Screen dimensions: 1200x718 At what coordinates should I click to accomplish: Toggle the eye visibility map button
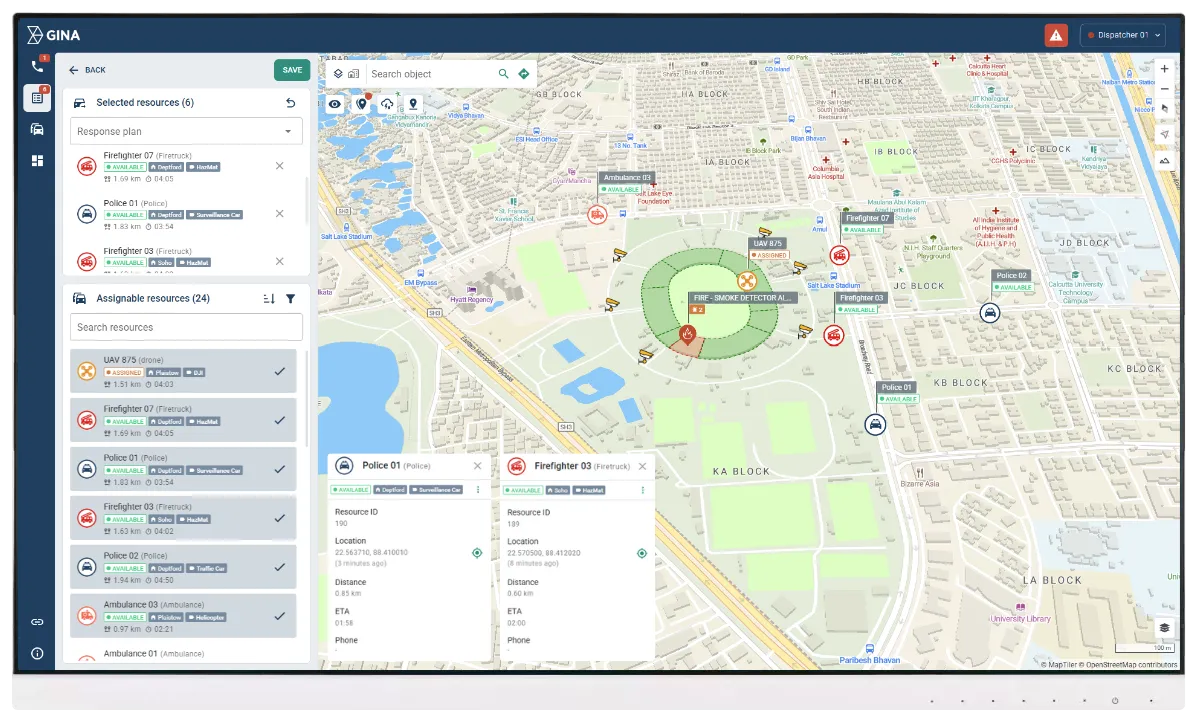point(335,104)
